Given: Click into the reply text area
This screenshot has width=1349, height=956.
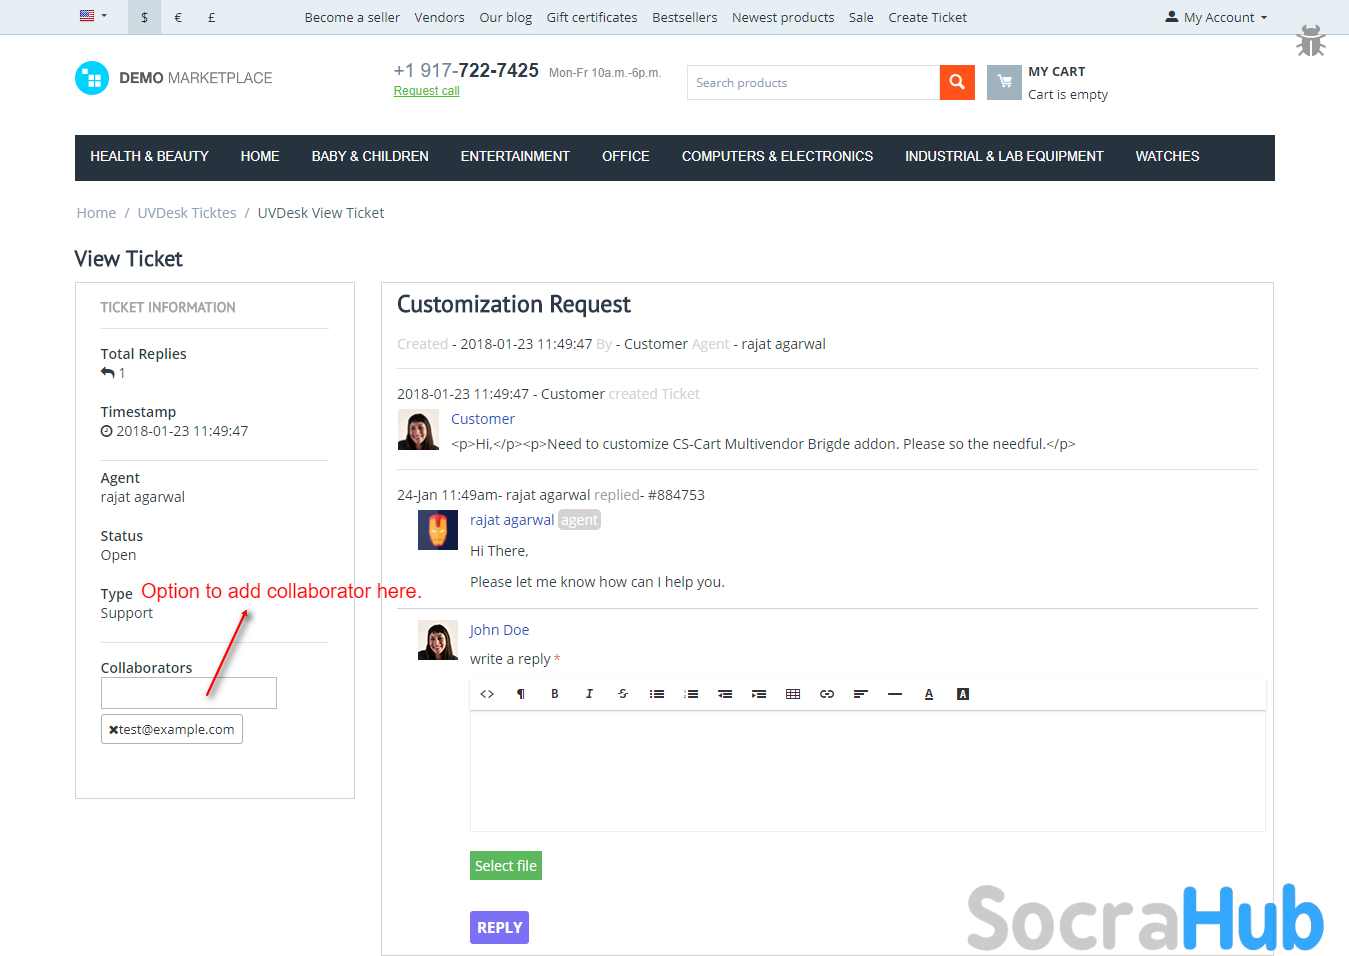Looking at the screenshot, I should 868,771.
